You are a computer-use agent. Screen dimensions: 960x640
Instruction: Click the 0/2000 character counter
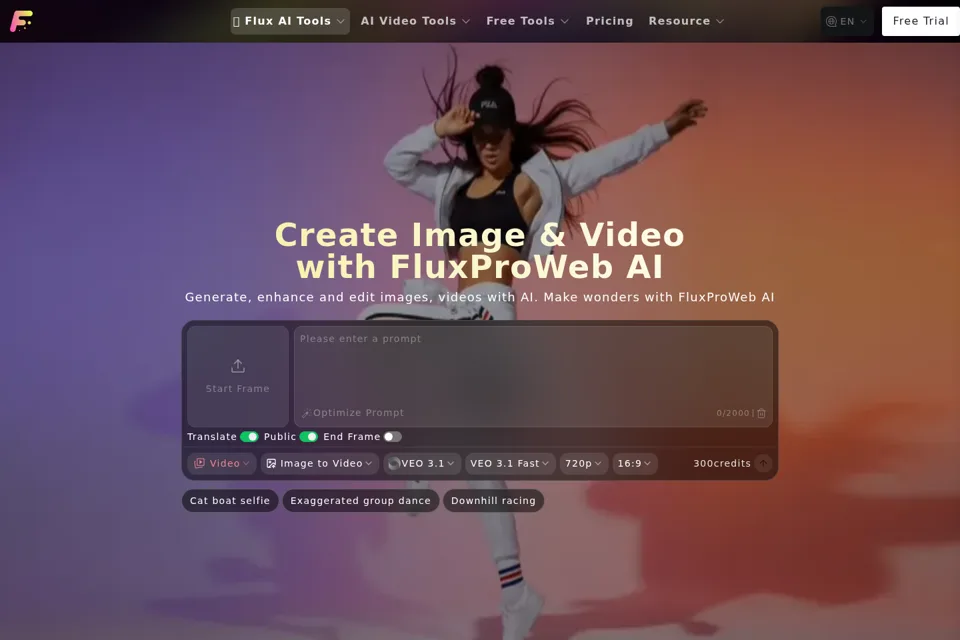click(733, 413)
